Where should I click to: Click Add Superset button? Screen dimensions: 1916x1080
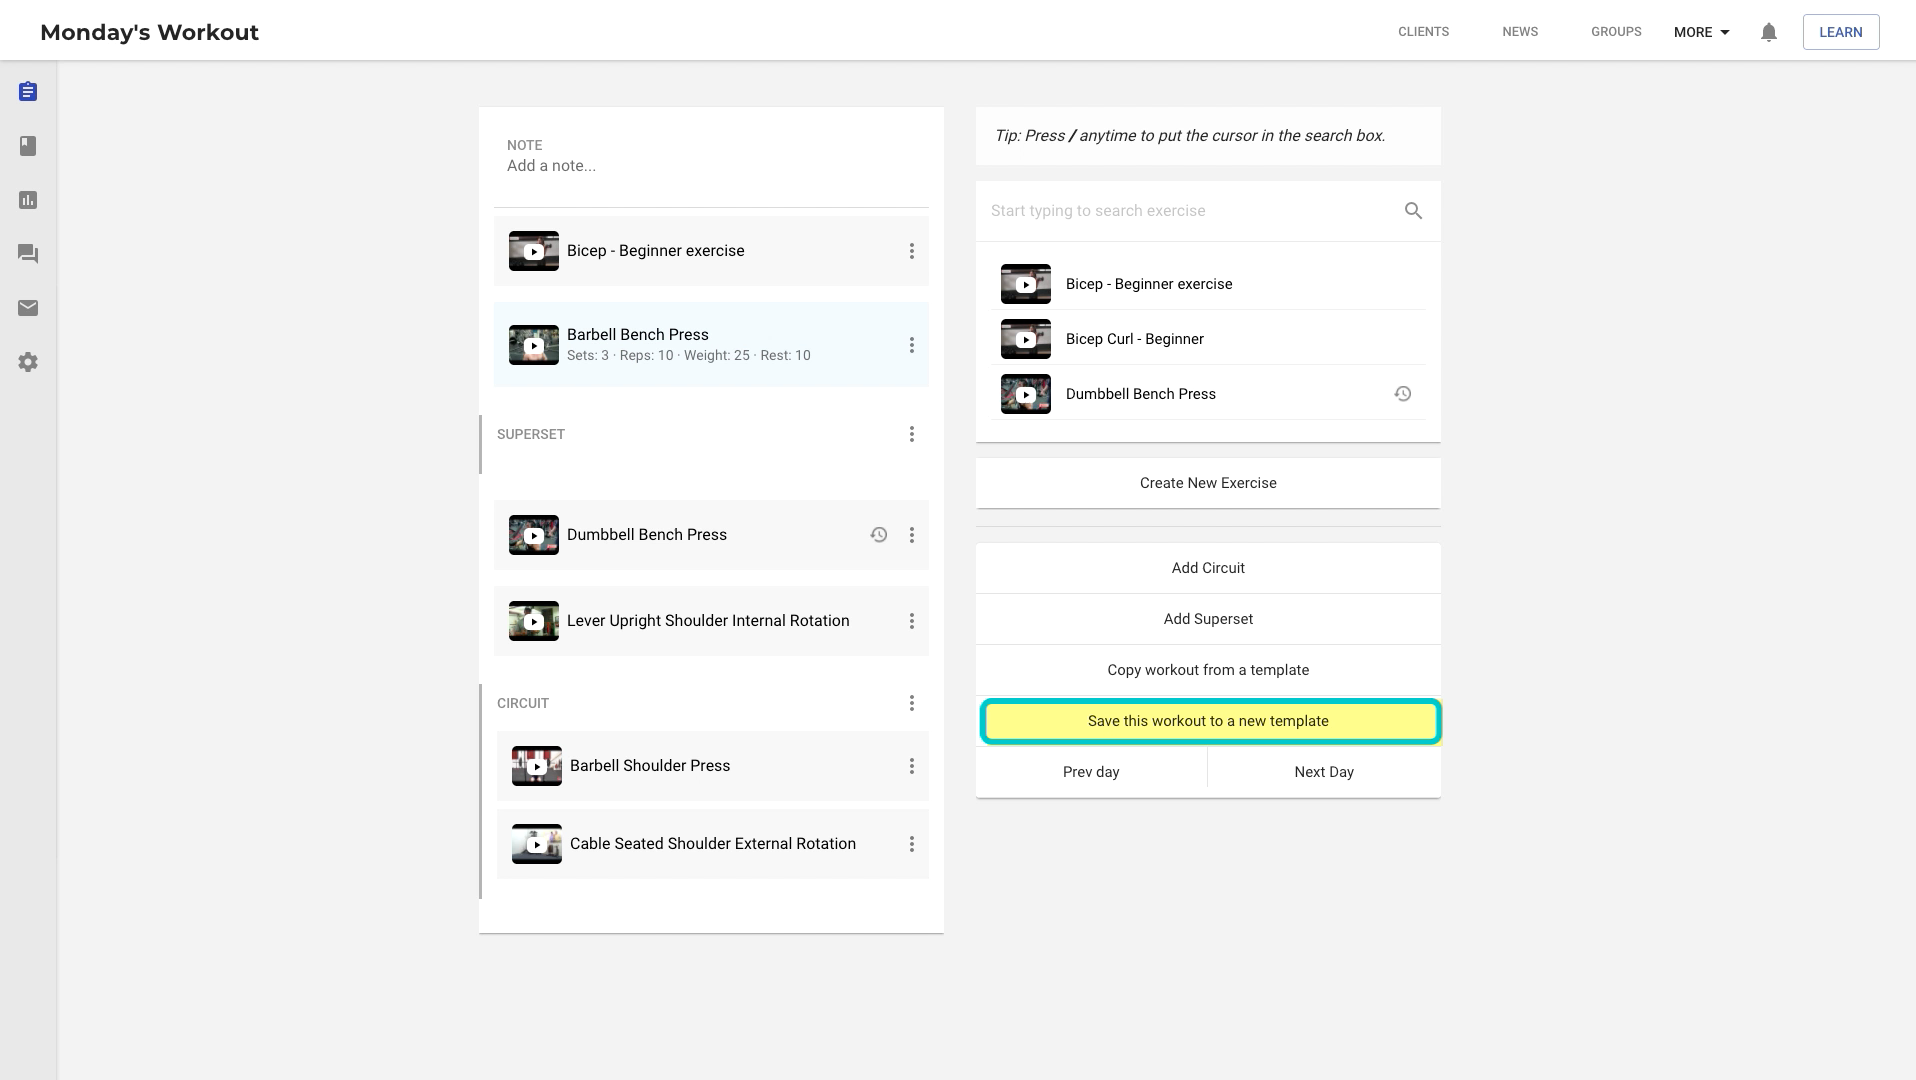[x=1208, y=619]
